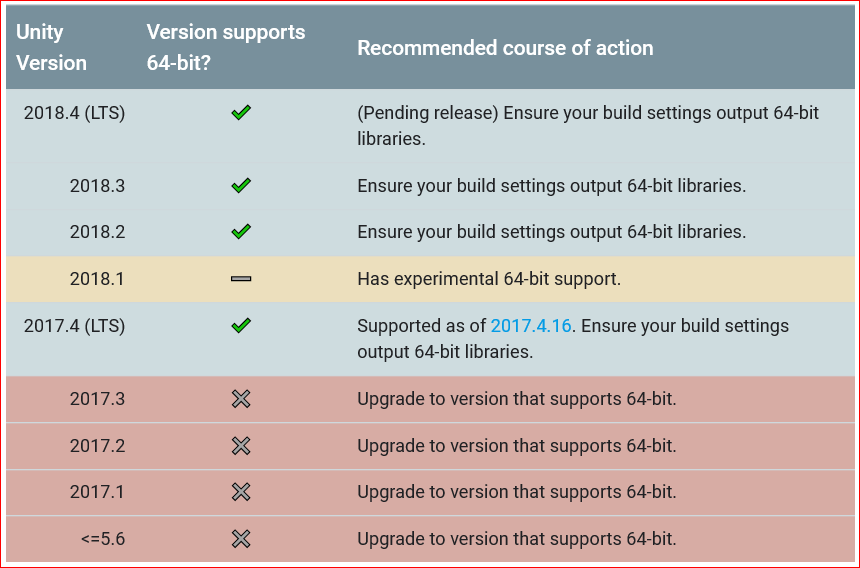Click the 2017.2 upgrade recommendation text

517,446
